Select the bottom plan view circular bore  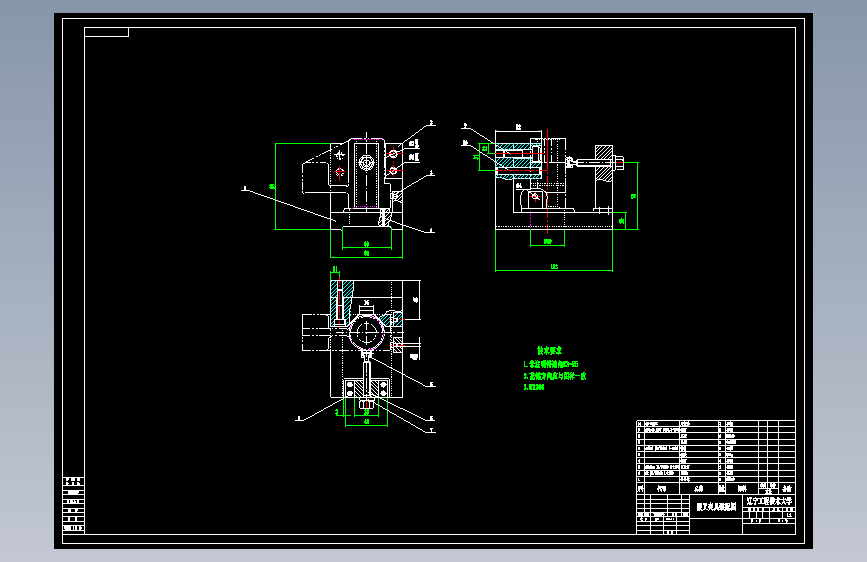367,333
